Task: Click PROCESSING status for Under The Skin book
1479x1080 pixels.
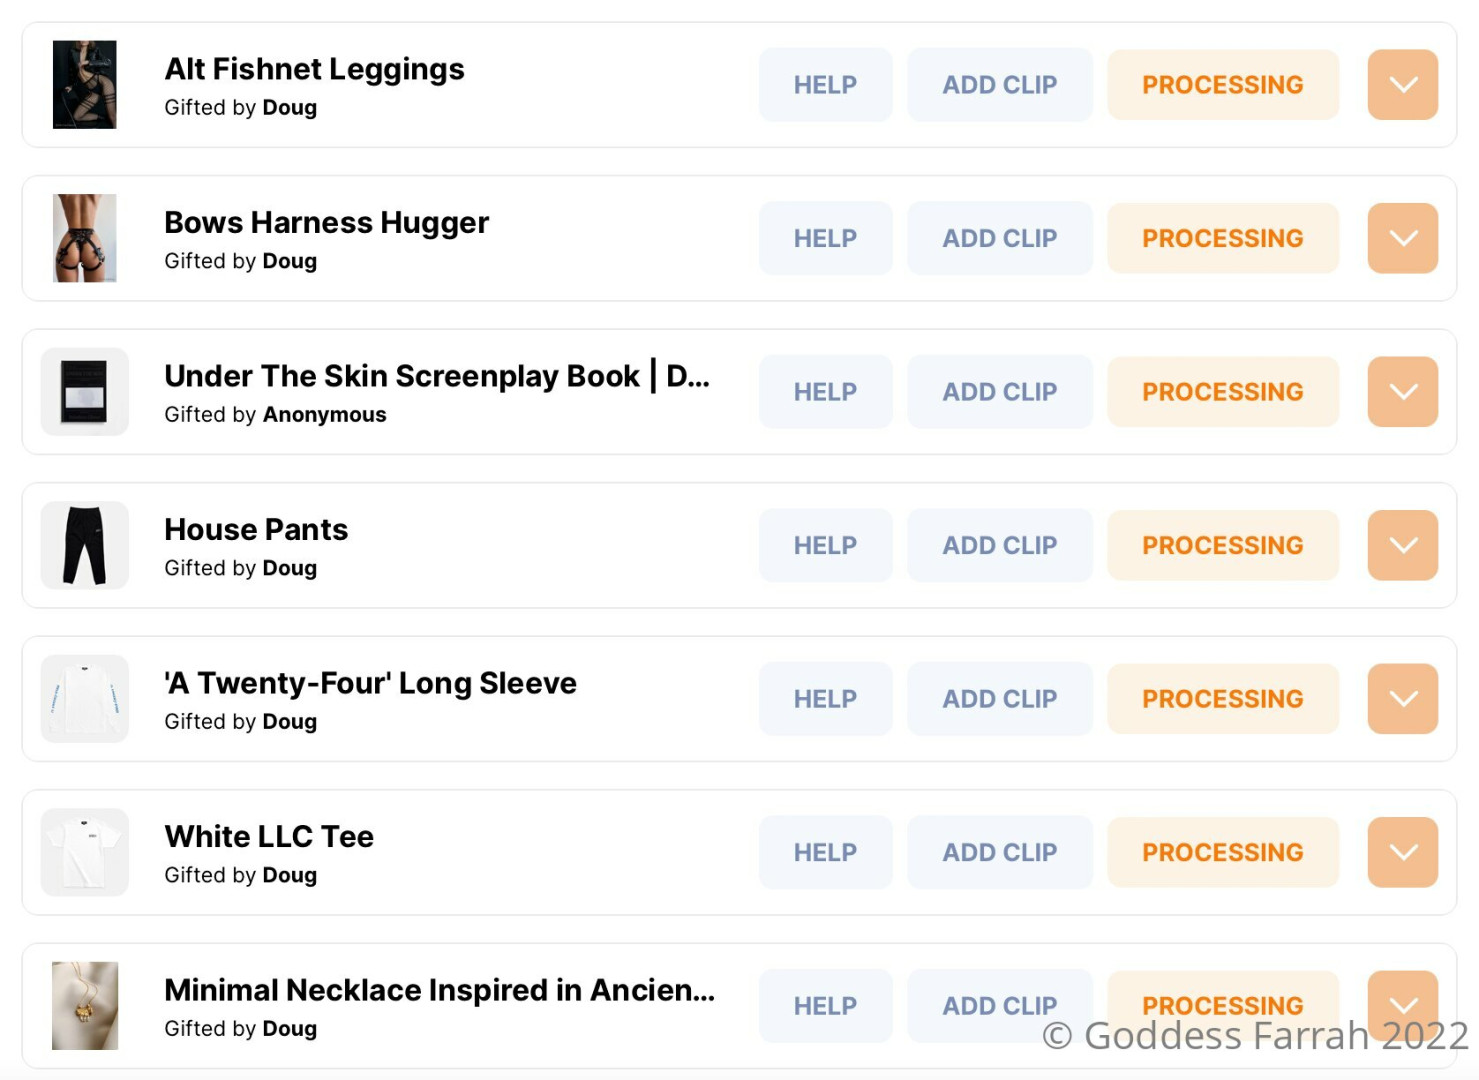Action: click(1222, 392)
